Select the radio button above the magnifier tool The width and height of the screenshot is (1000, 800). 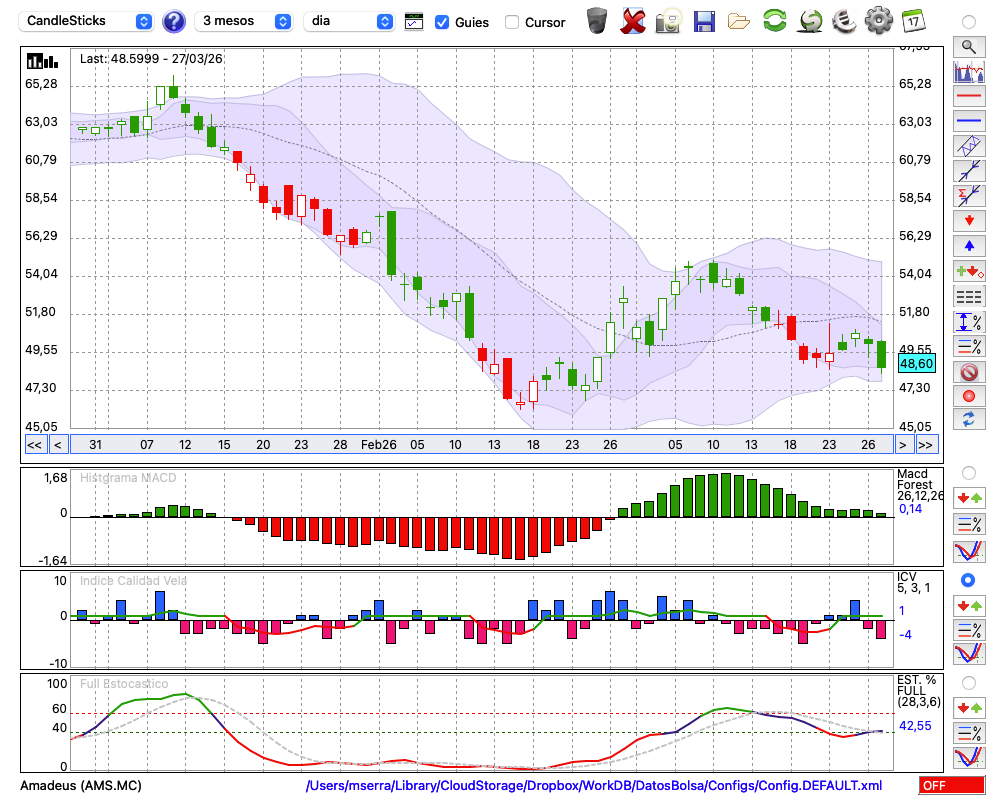[x=969, y=22]
